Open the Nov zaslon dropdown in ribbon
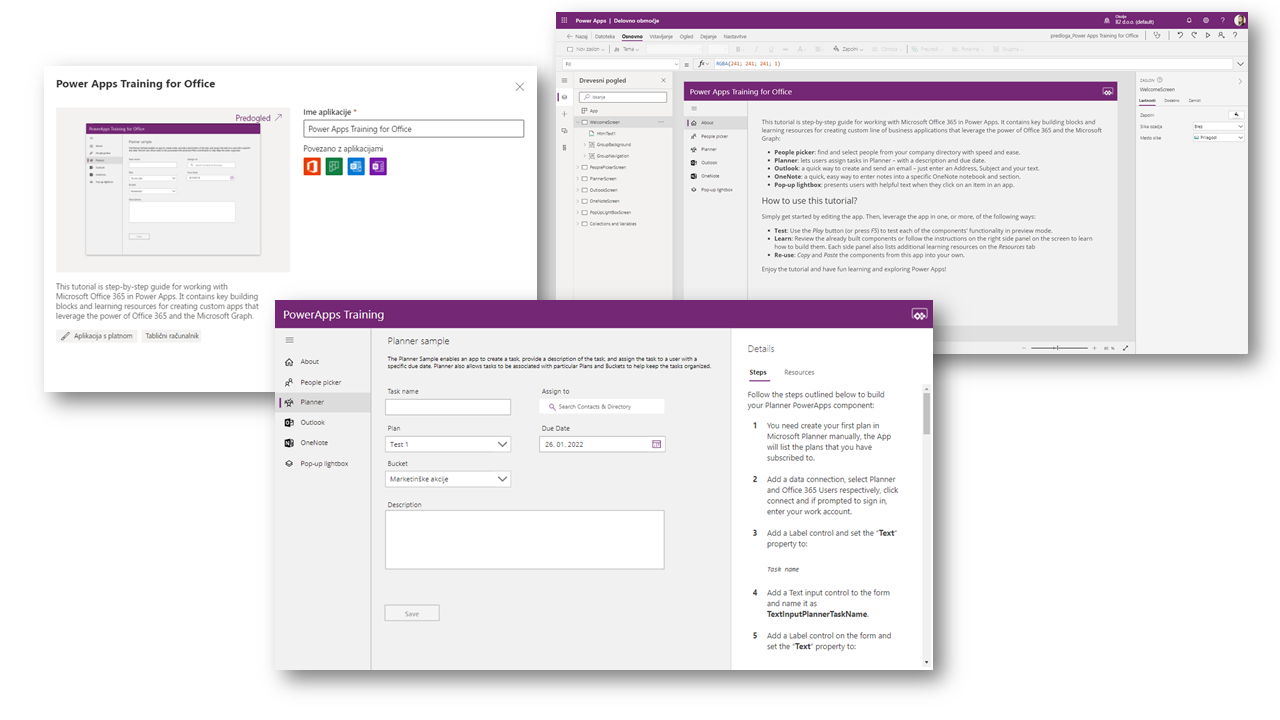 click(x=585, y=49)
